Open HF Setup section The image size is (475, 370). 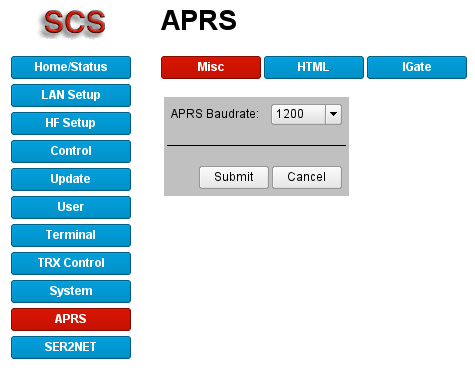(71, 123)
